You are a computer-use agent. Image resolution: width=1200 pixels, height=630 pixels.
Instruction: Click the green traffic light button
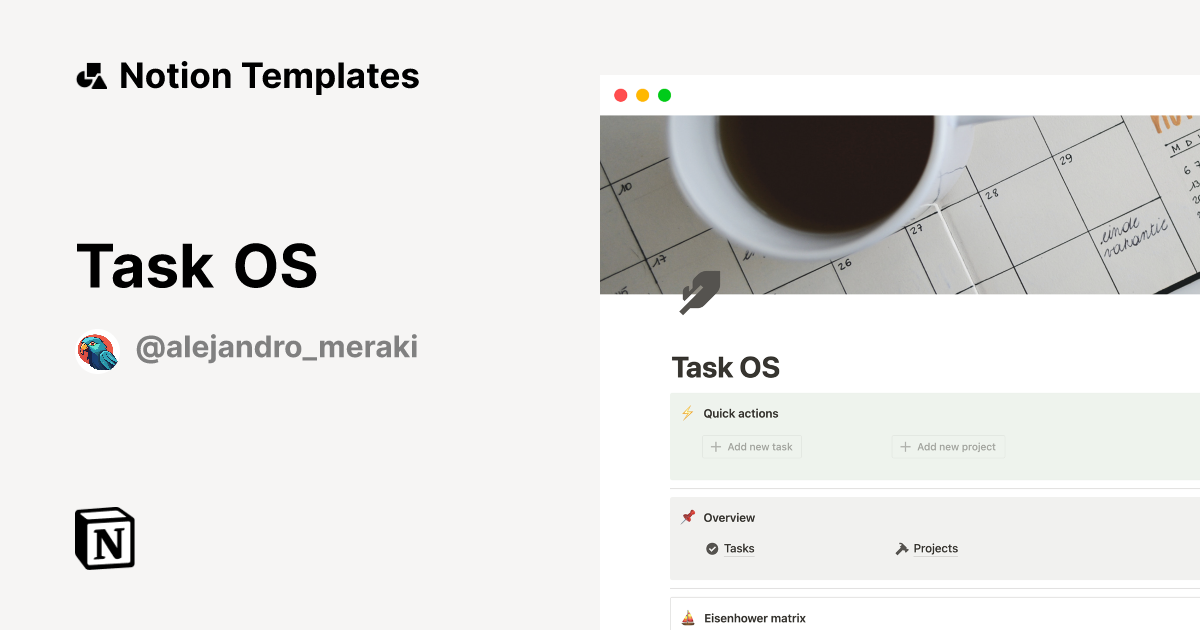click(664, 95)
